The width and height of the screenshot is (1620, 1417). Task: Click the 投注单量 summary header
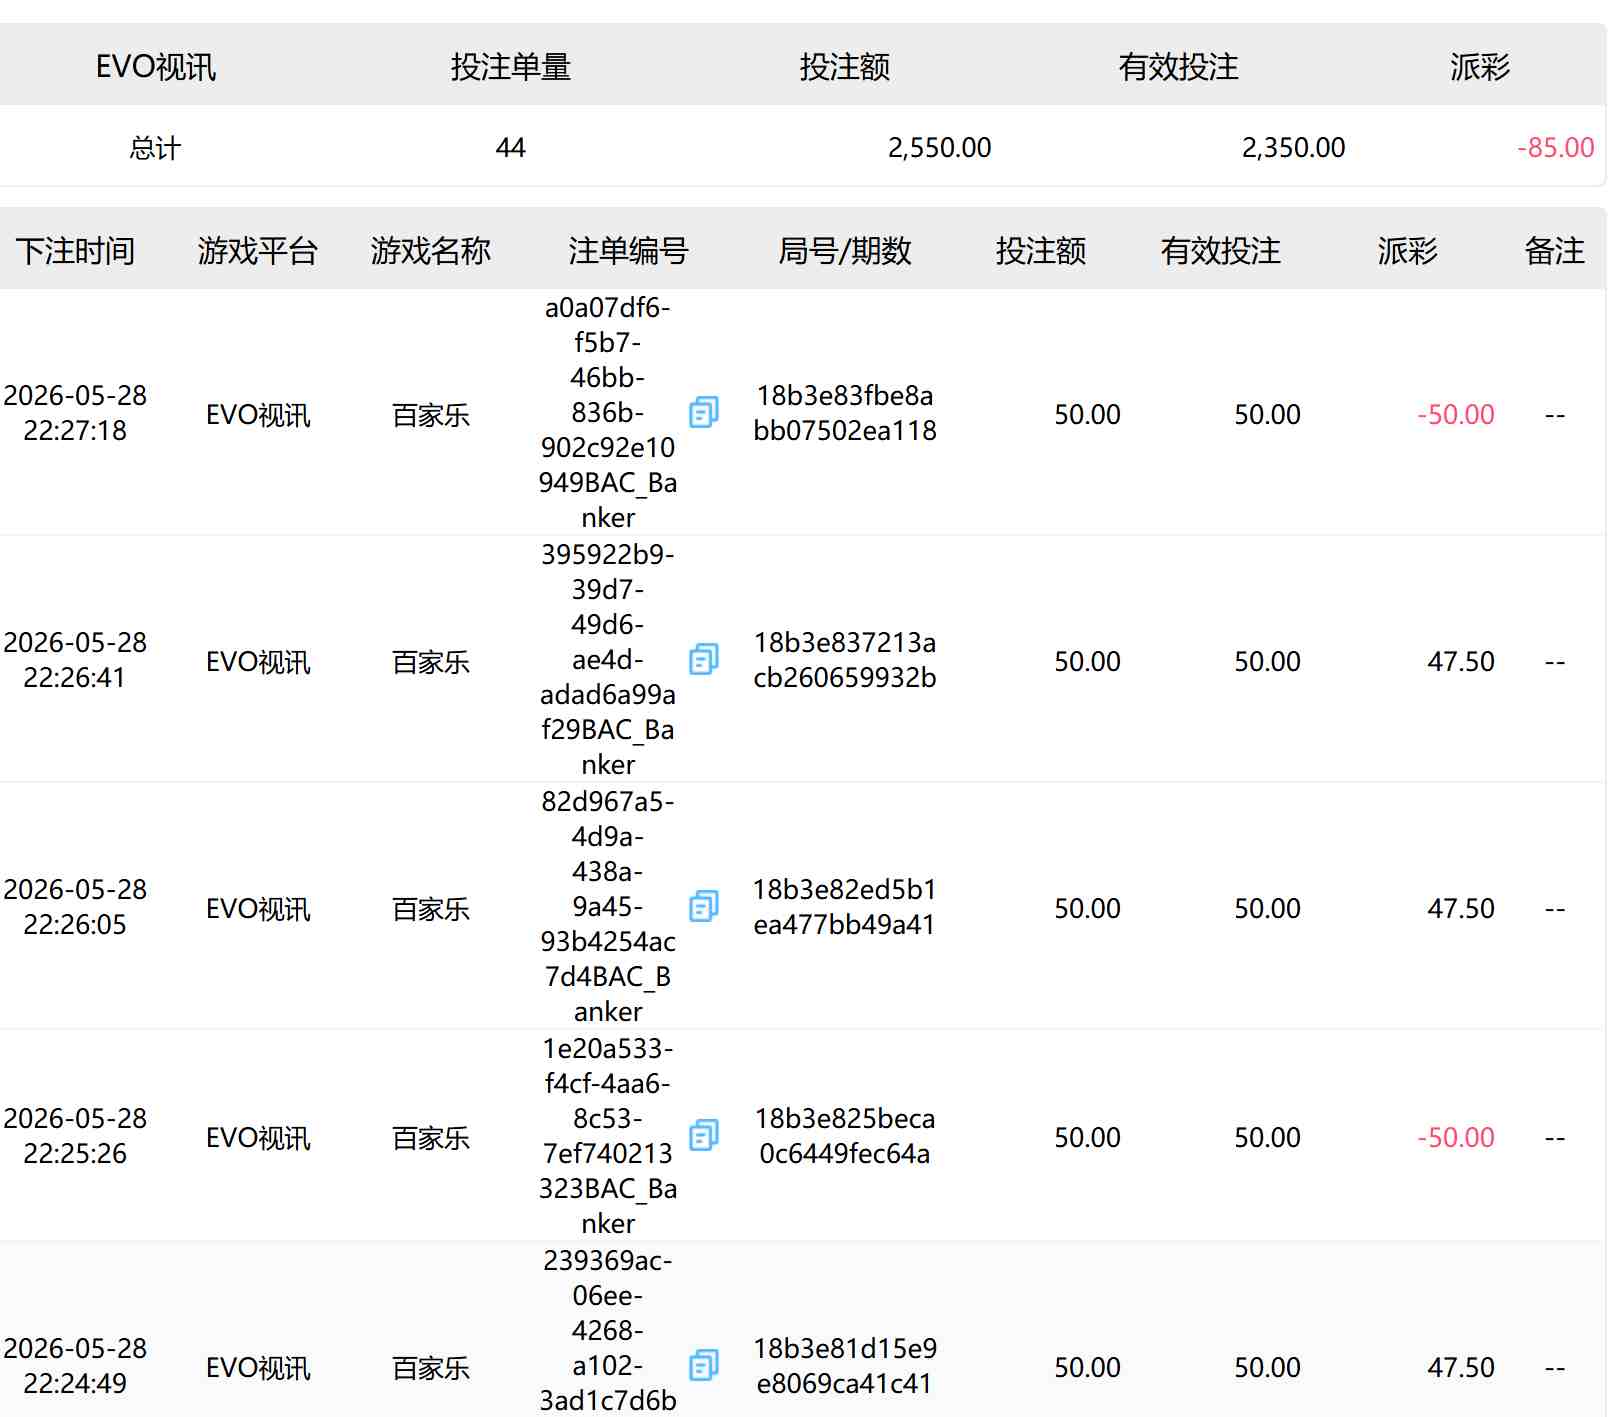point(511,67)
